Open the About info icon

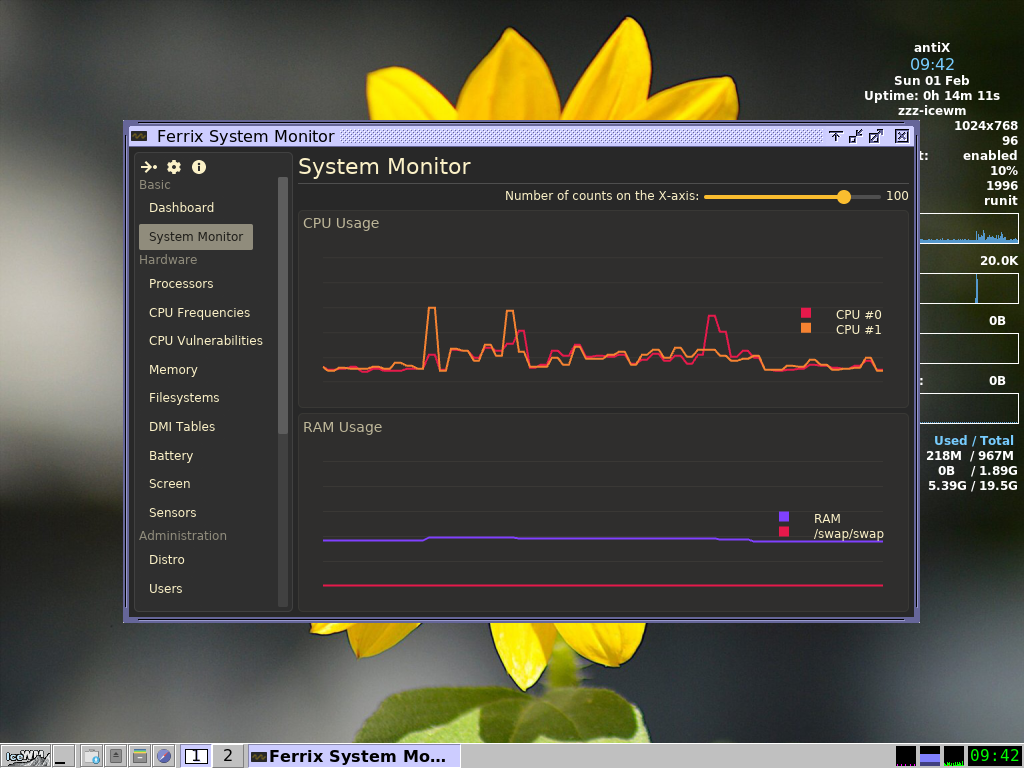click(199, 167)
